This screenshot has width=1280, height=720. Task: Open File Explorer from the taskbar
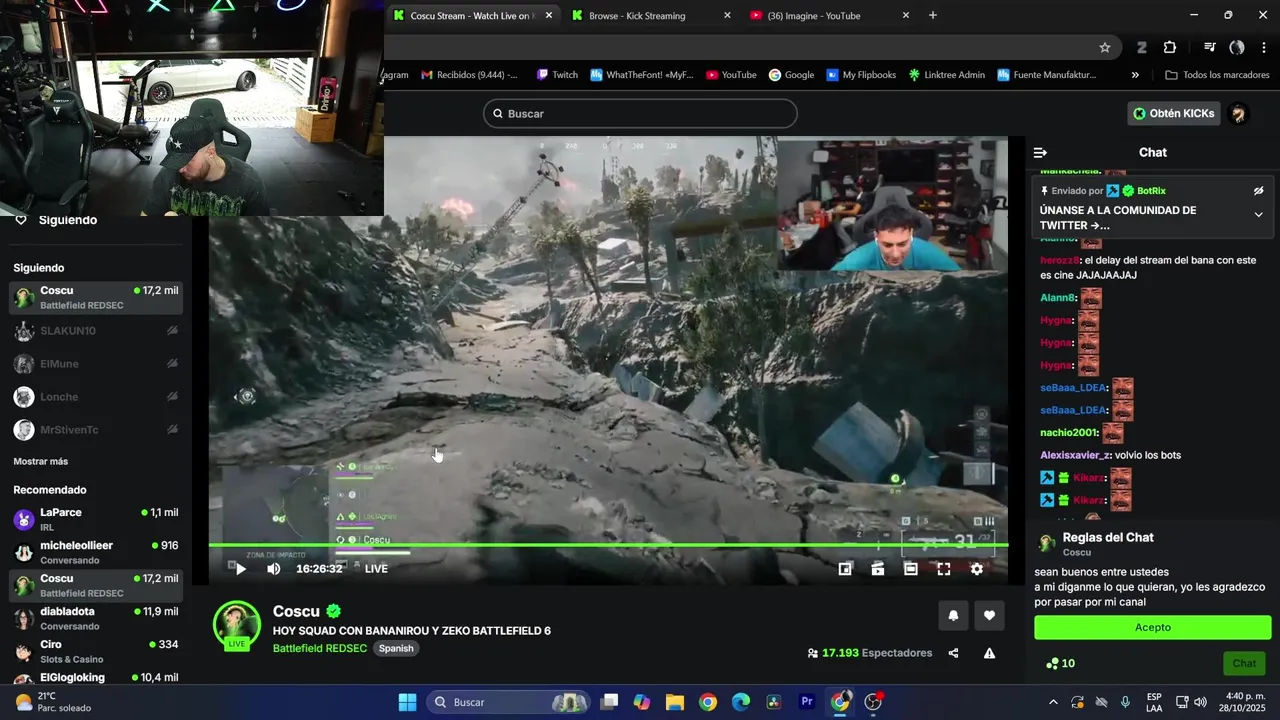tap(674, 702)
